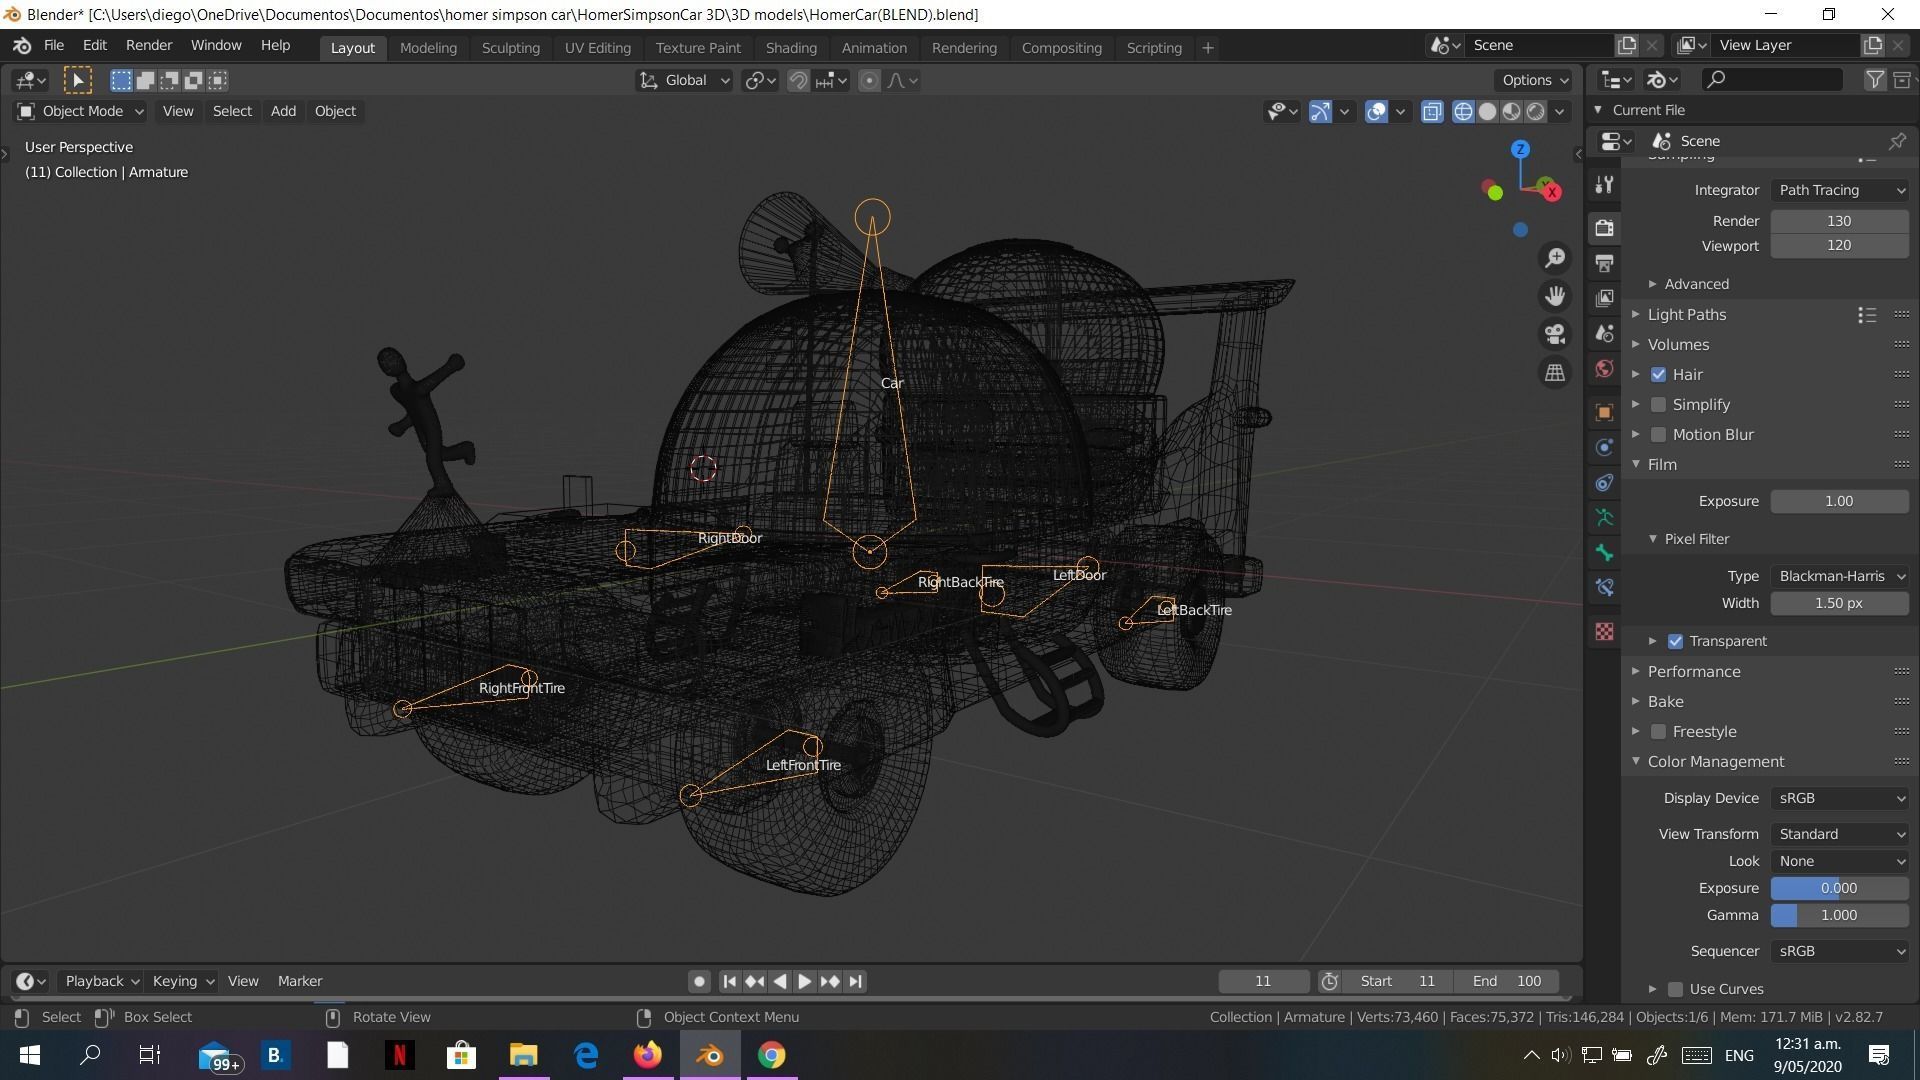Image resolution: width=1920 pixels, height=1080 pixels.
Task: Open the outliner filter funnel
Action: [1875, 80]
